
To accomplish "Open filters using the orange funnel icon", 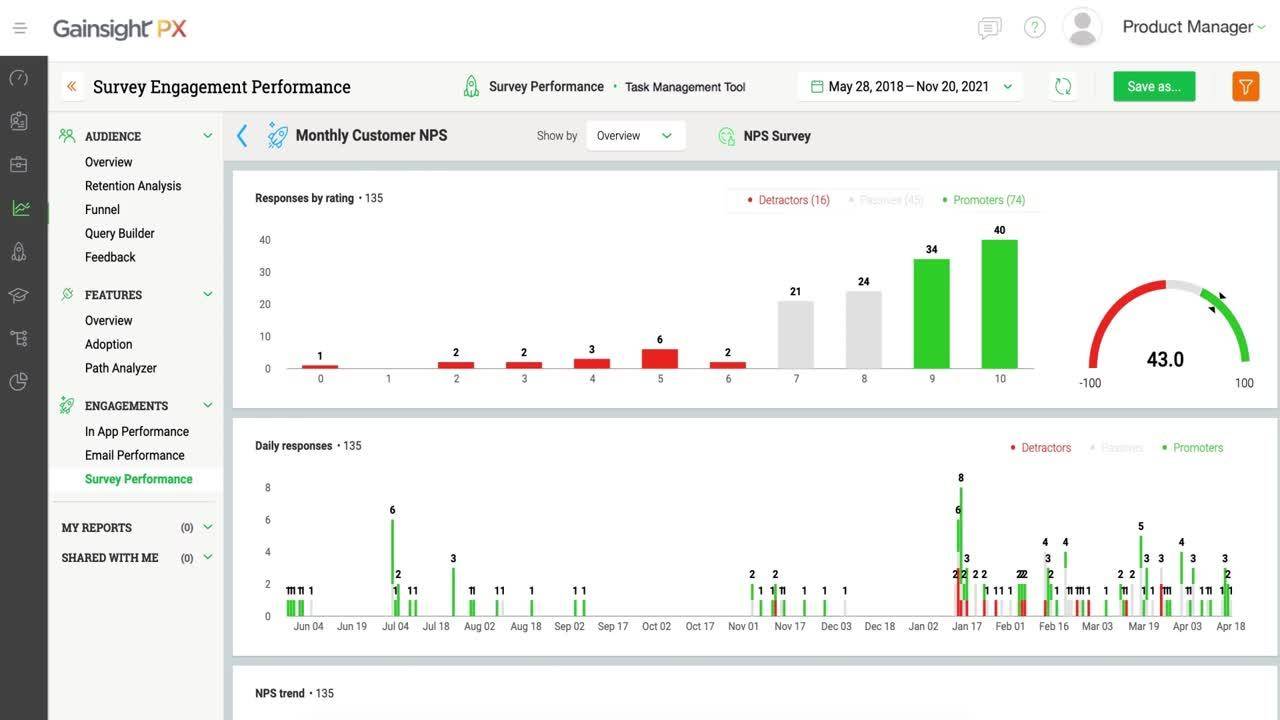I will 1245,86.
